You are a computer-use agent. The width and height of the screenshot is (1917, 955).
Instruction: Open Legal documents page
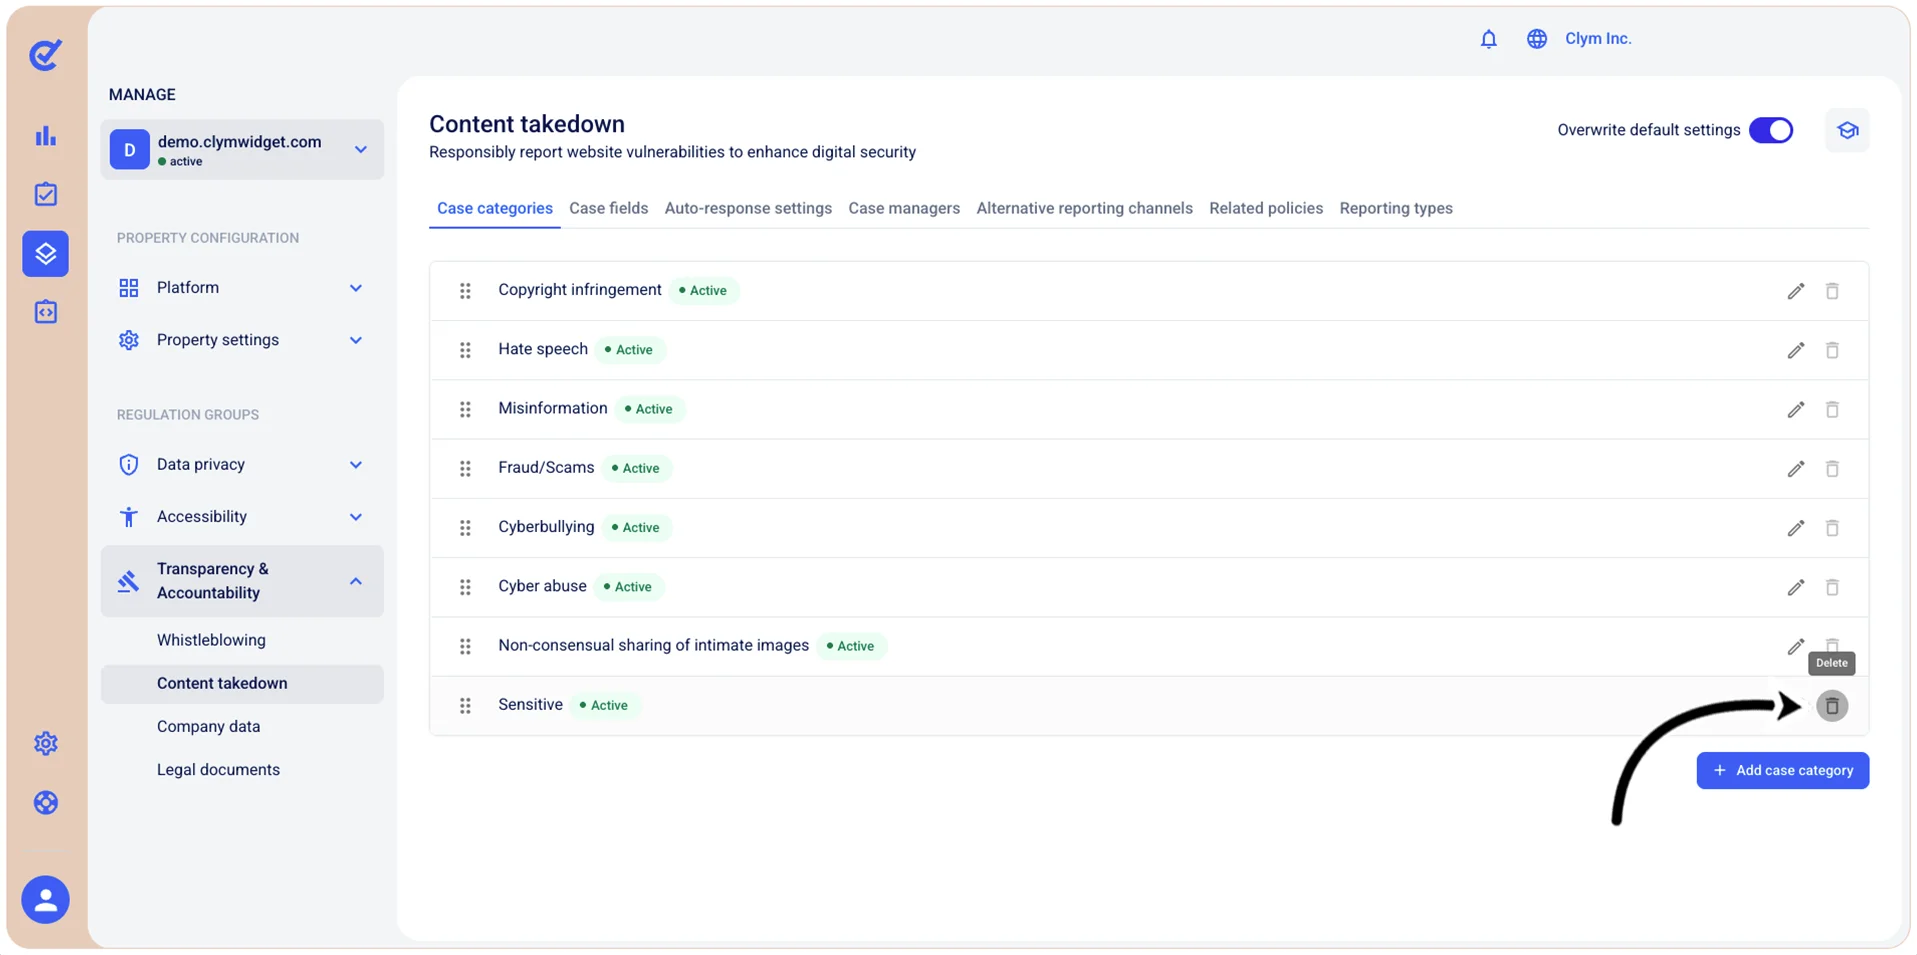[218, 770]
